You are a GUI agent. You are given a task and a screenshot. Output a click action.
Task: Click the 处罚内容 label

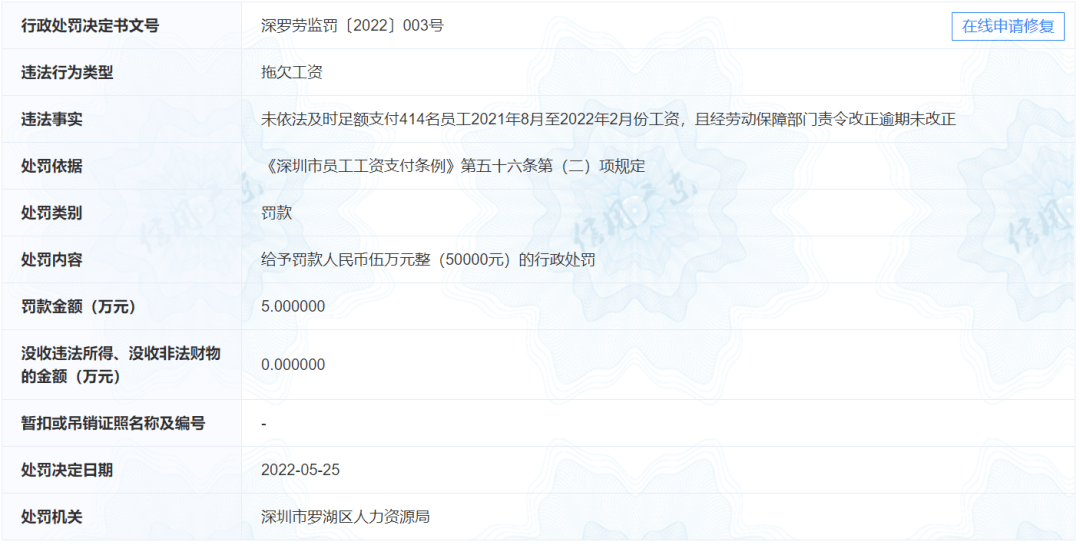52,260
